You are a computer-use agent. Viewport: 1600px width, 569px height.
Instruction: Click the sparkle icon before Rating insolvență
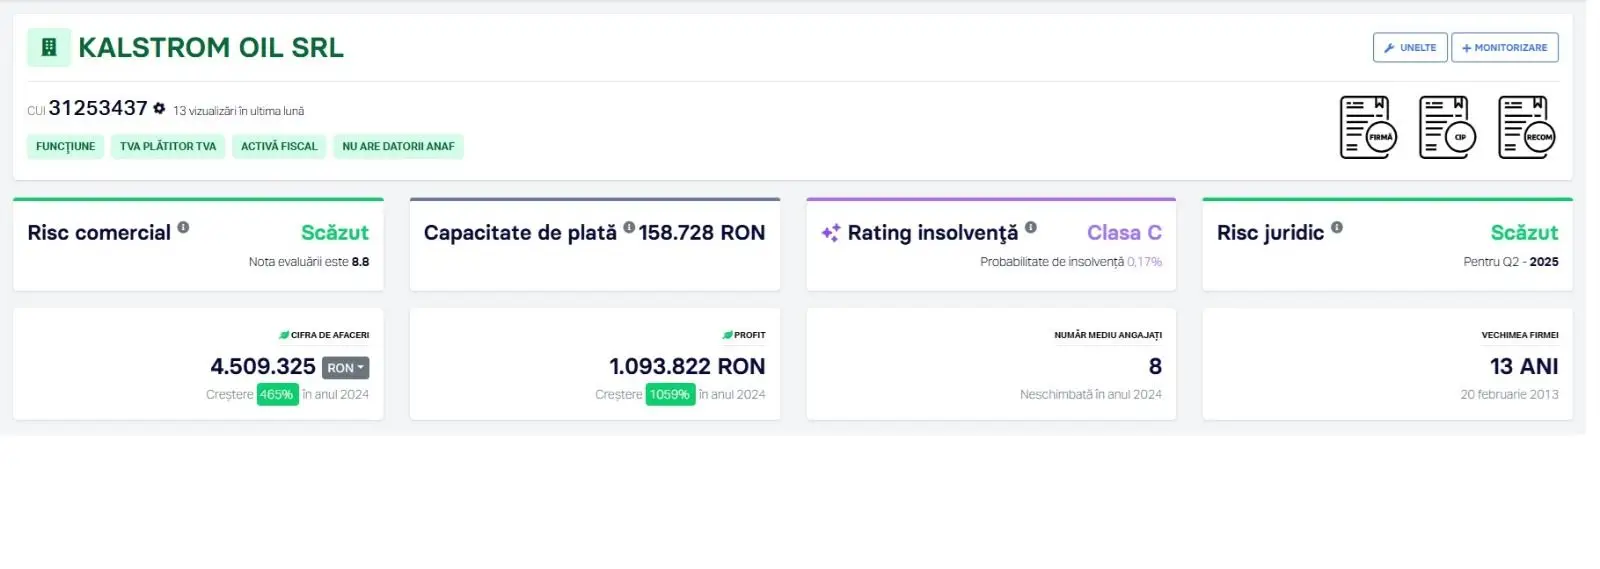[x=830, y=233]
